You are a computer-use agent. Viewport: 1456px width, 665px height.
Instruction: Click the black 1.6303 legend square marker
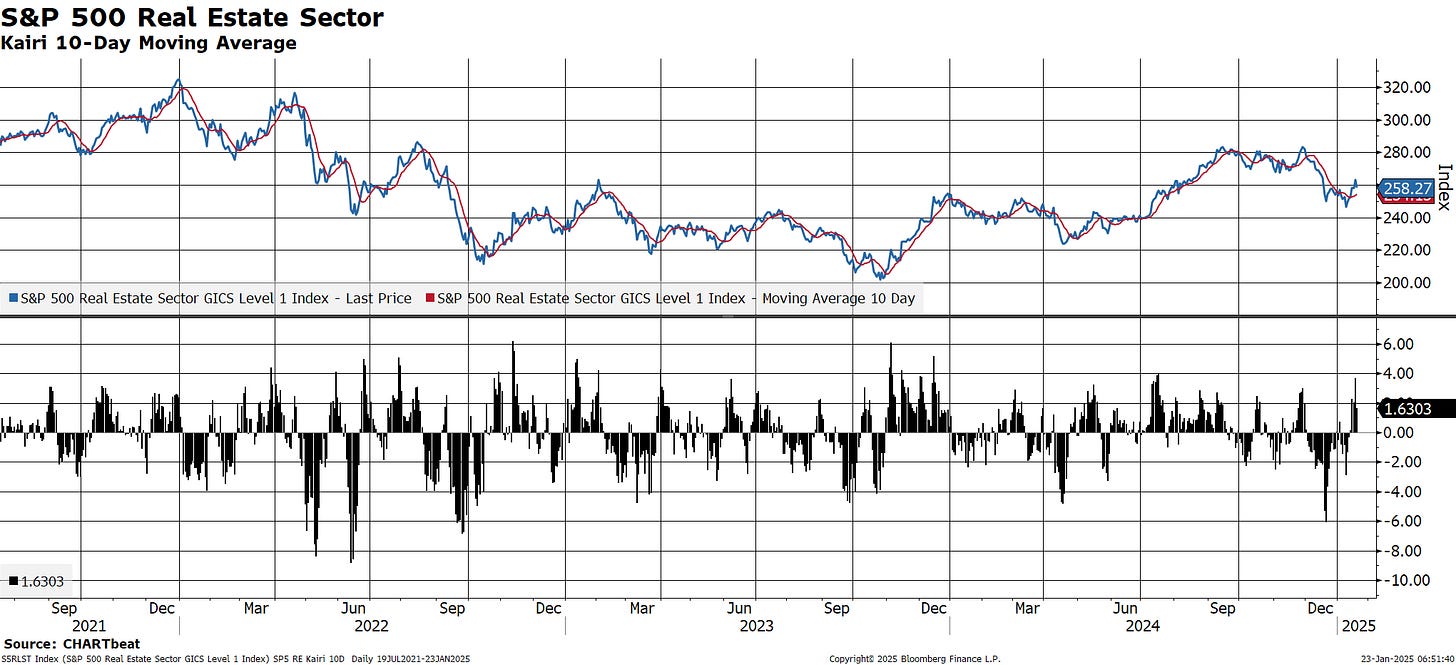click(13, 581)
